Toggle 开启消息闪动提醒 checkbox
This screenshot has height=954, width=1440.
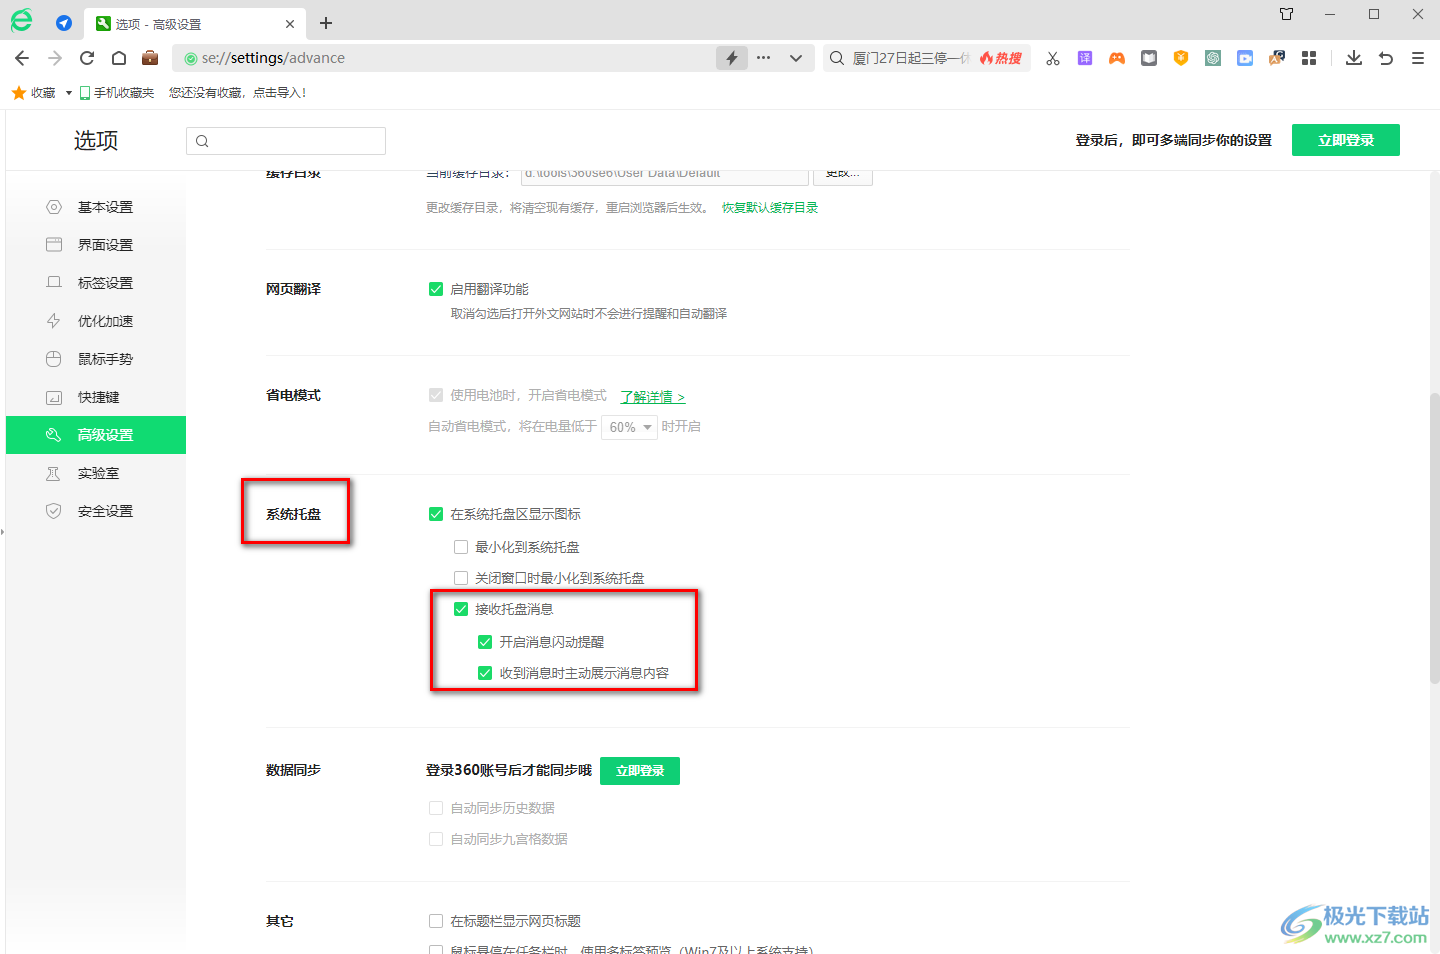click(485, 642)
